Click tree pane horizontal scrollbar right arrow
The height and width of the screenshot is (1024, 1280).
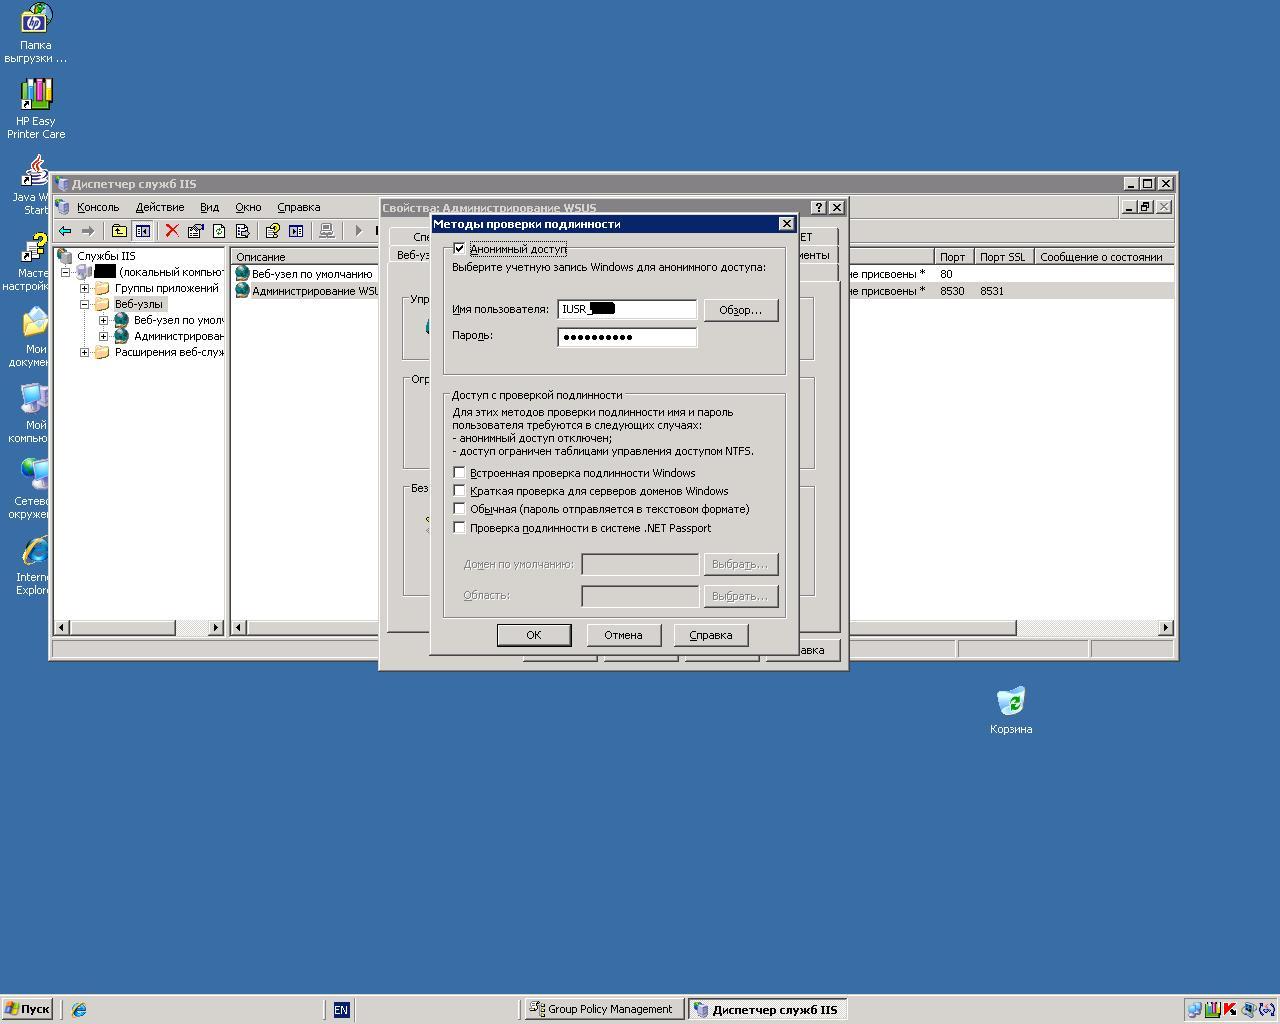click(215, 627)
